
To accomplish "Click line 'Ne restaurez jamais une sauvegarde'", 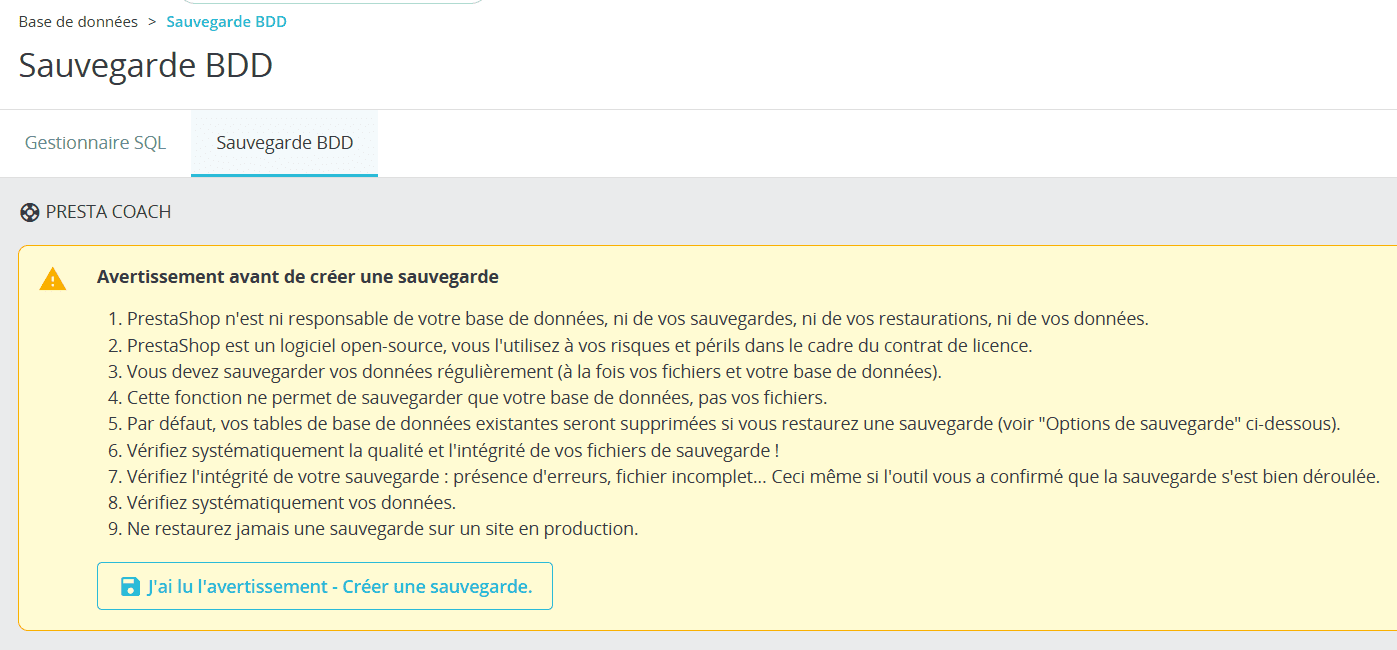I will pyautogui.click(x=382, y=528).
